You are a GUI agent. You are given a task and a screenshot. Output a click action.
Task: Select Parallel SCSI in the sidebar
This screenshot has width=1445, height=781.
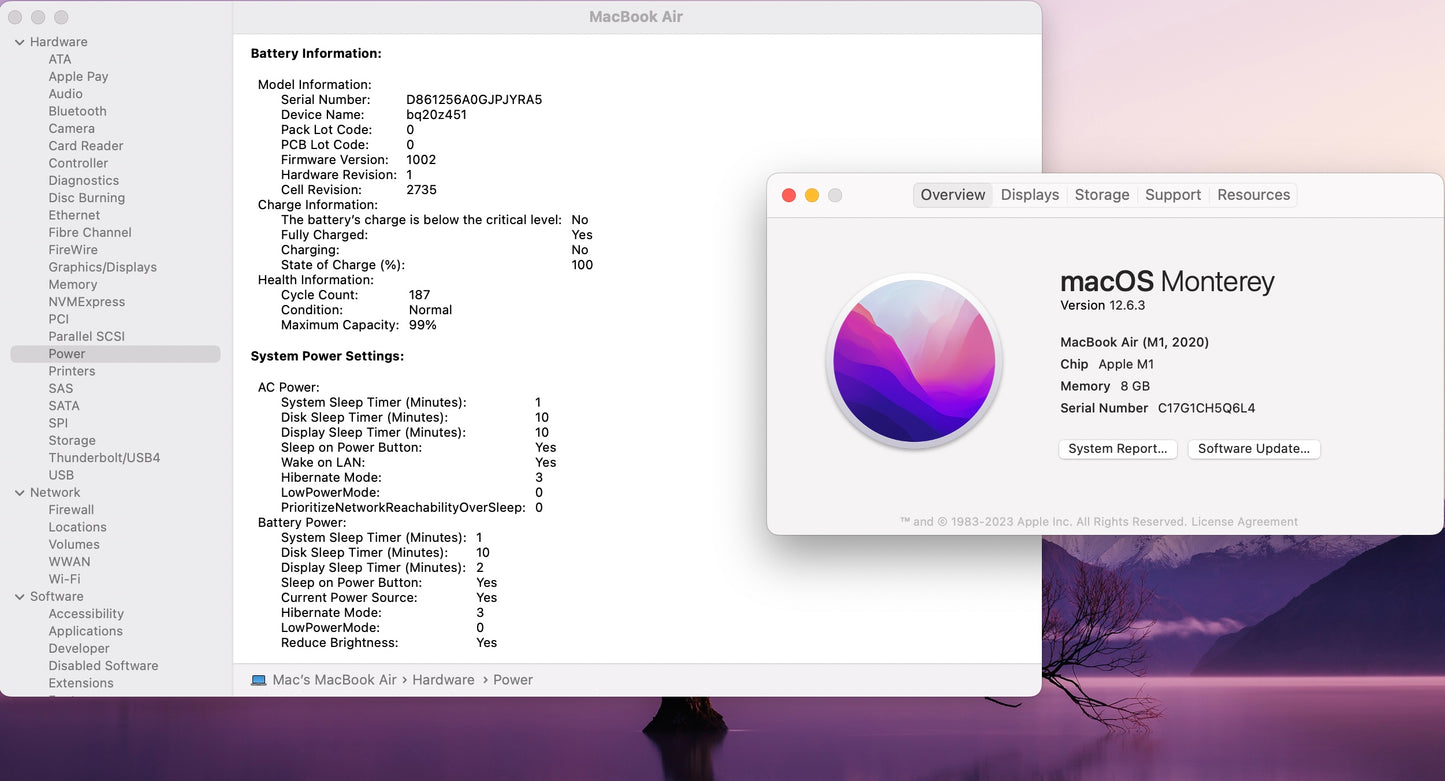click(87, 337)
